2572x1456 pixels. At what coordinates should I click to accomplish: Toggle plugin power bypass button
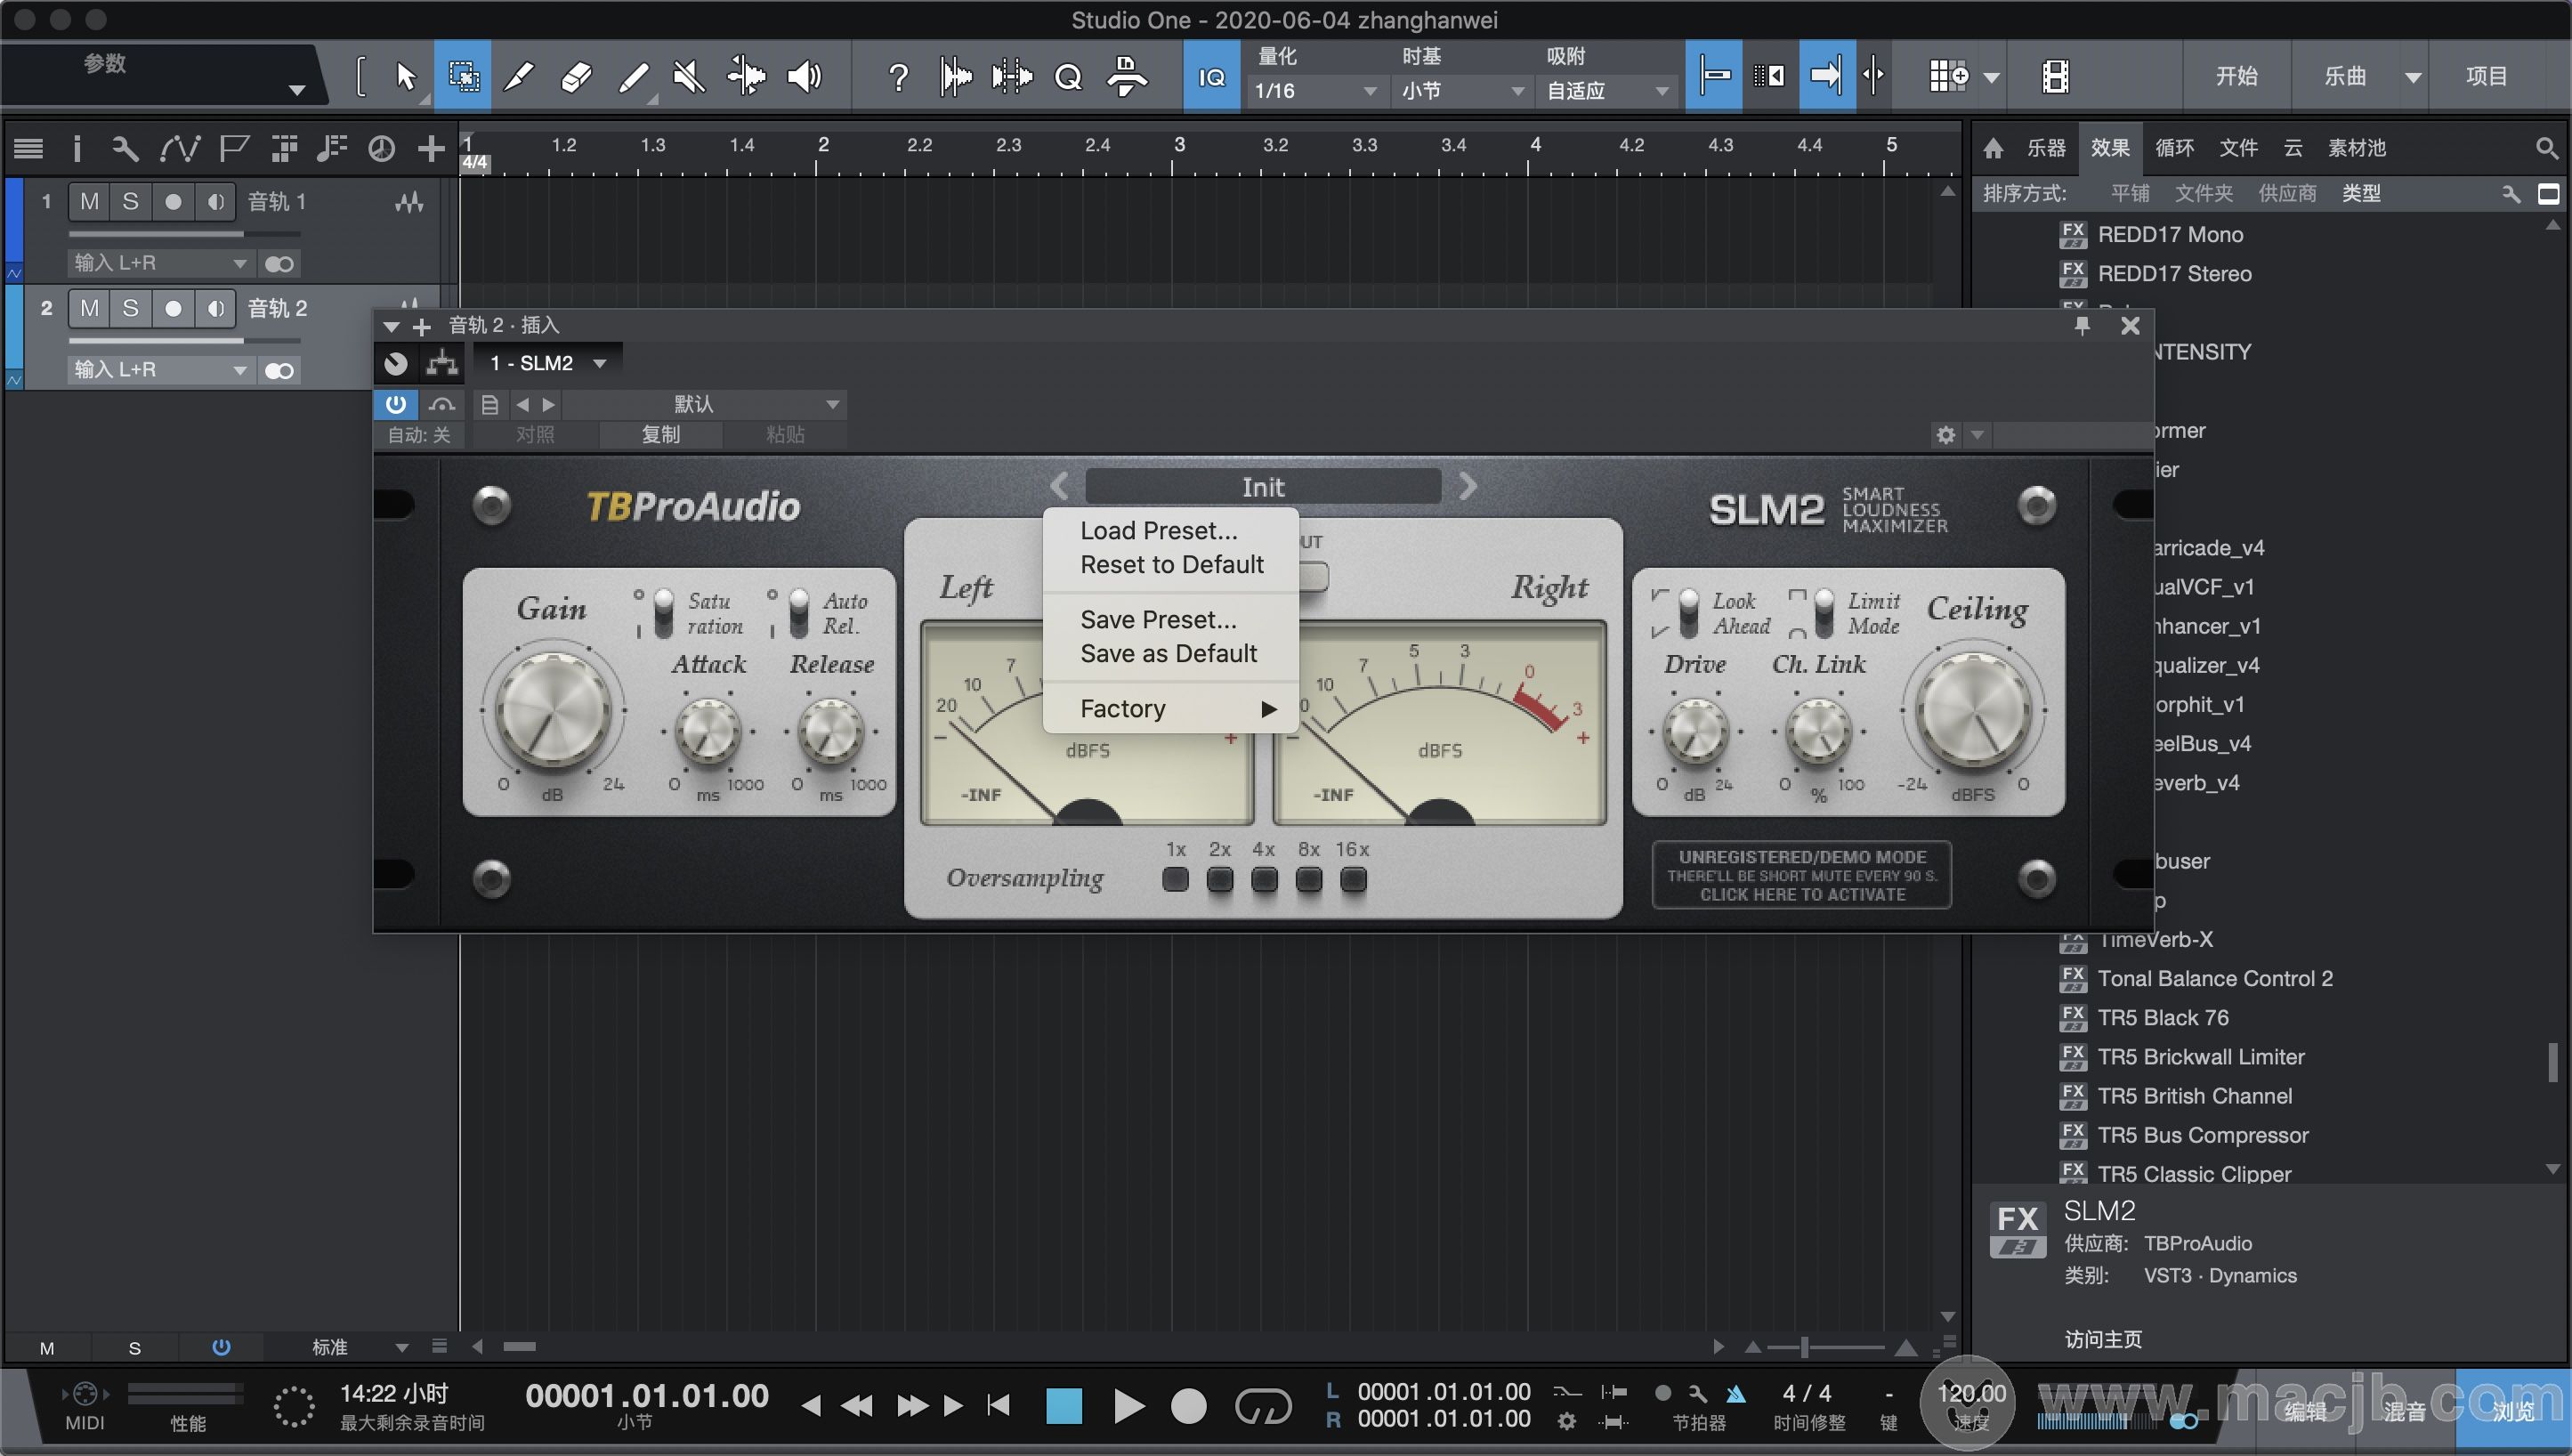click(x=395, y=404)
